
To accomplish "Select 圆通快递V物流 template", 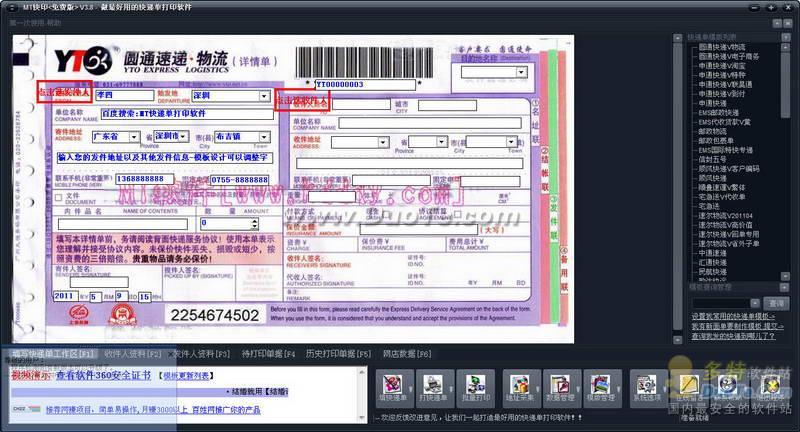I will 721,47.
